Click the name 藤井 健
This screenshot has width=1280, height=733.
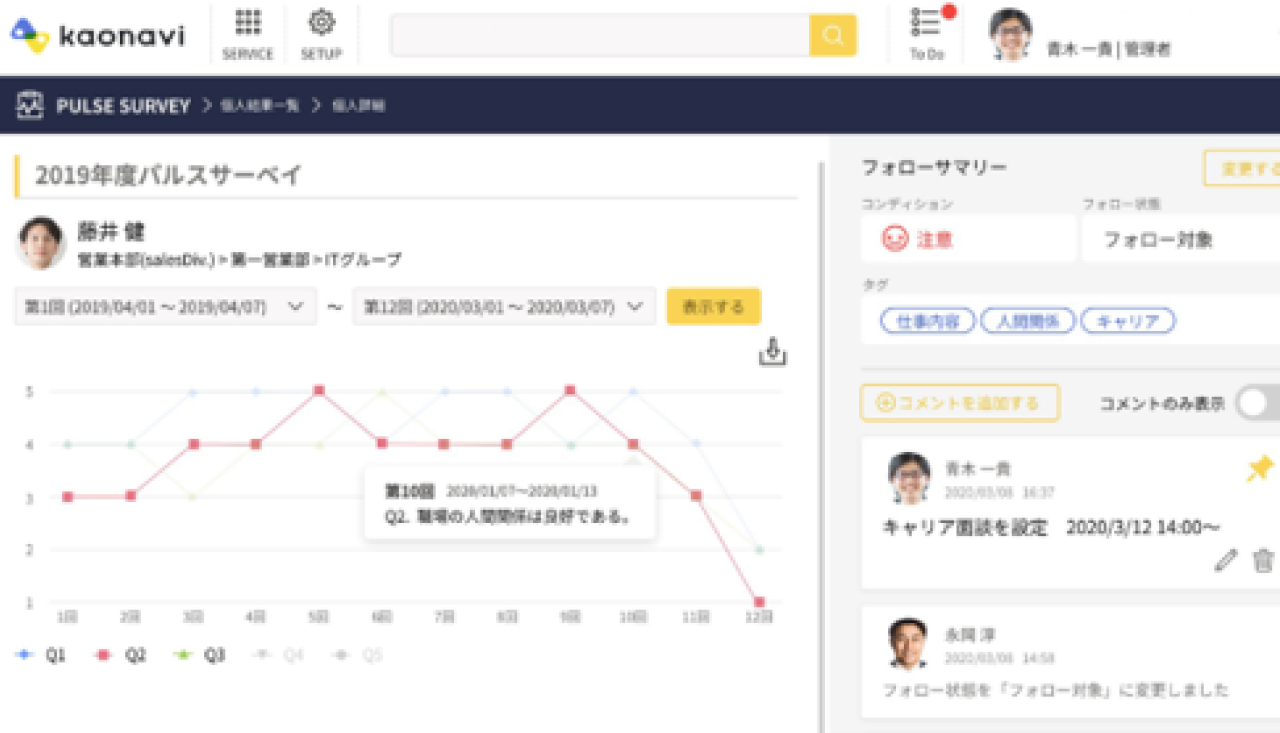[x=111, y=231]
